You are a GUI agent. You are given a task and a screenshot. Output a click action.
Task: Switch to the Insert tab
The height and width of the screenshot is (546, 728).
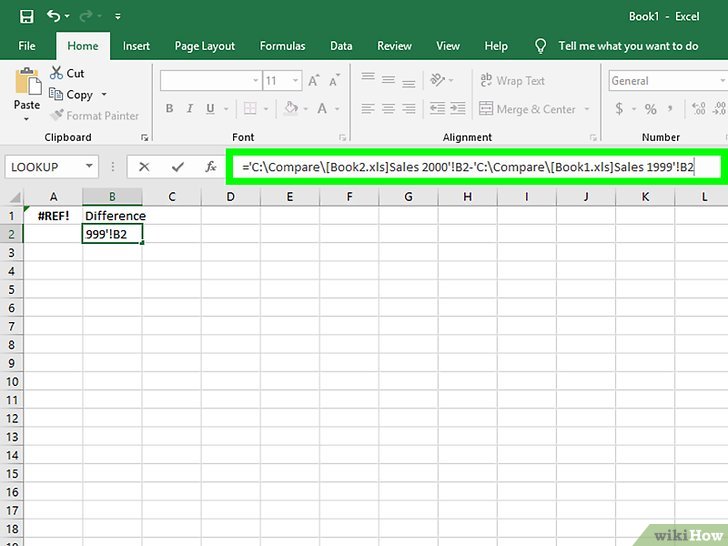click(x=136, y=46)
